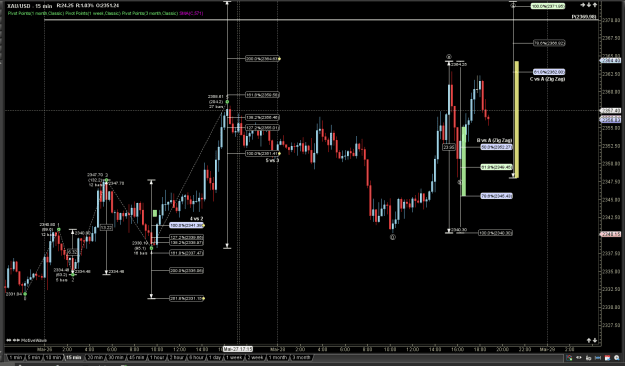The image size is (625, 366).
Task: Switch to the 45 min timeframe tab
Action: [136, 358]
